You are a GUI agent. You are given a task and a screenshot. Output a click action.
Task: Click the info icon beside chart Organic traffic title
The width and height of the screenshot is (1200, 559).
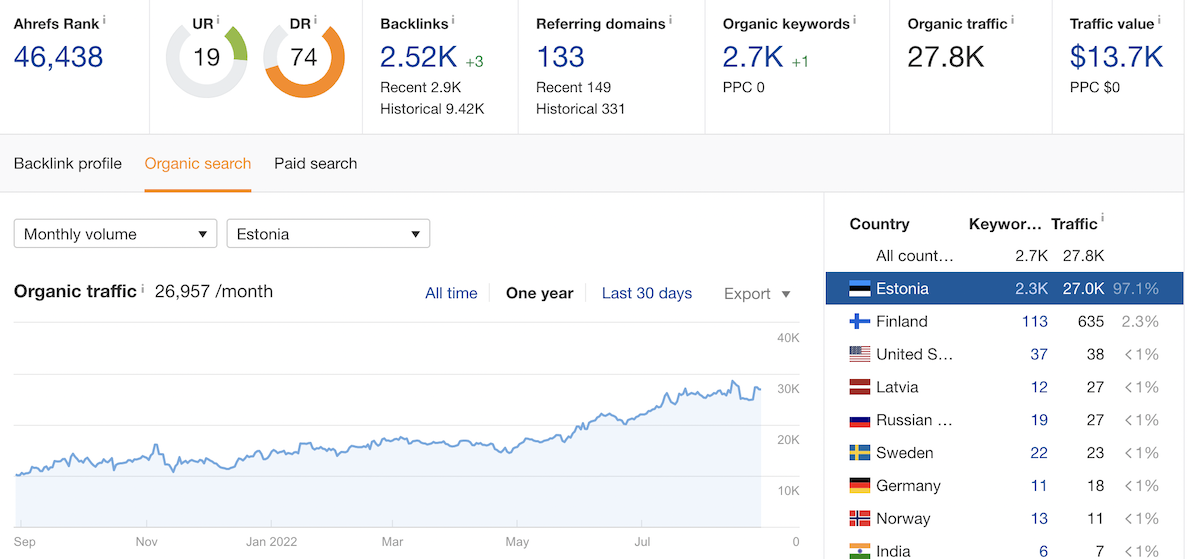[x=142, y=289]
